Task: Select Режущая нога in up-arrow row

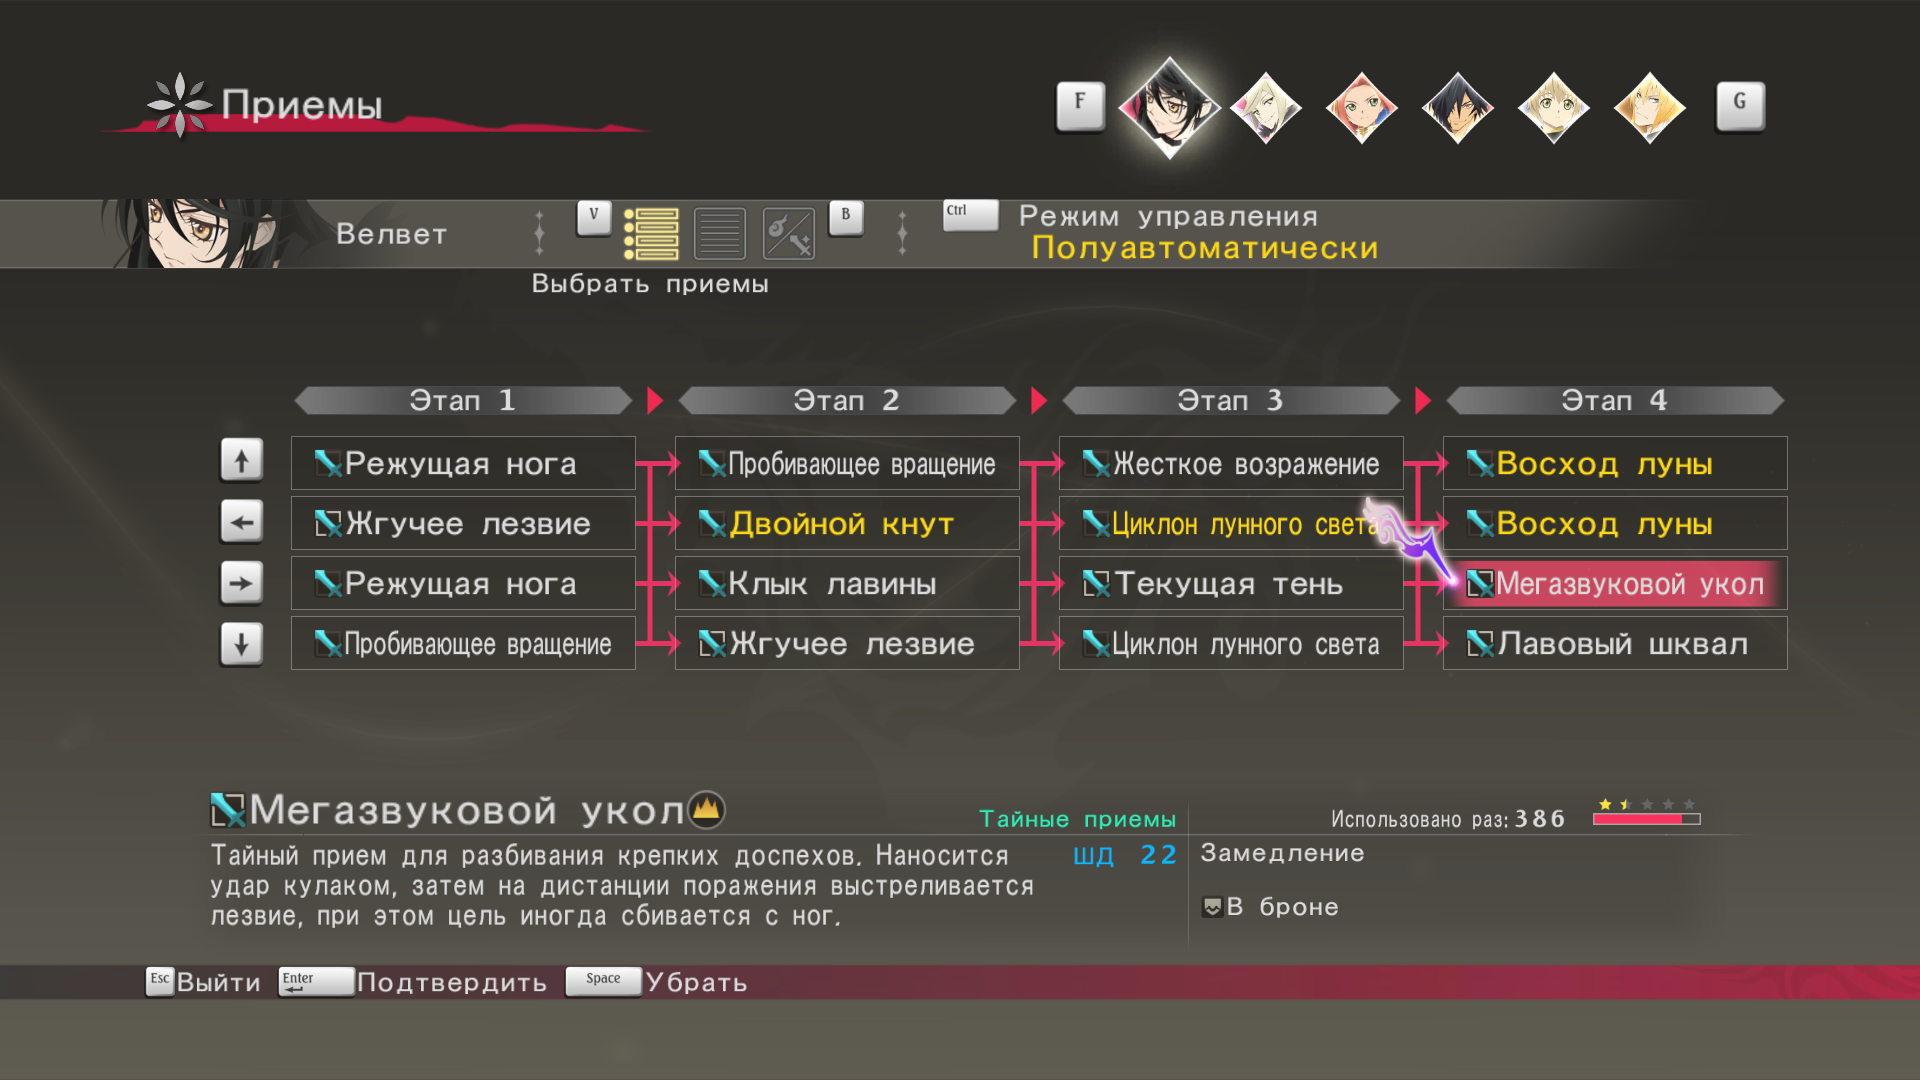Action: pos(463,463)
